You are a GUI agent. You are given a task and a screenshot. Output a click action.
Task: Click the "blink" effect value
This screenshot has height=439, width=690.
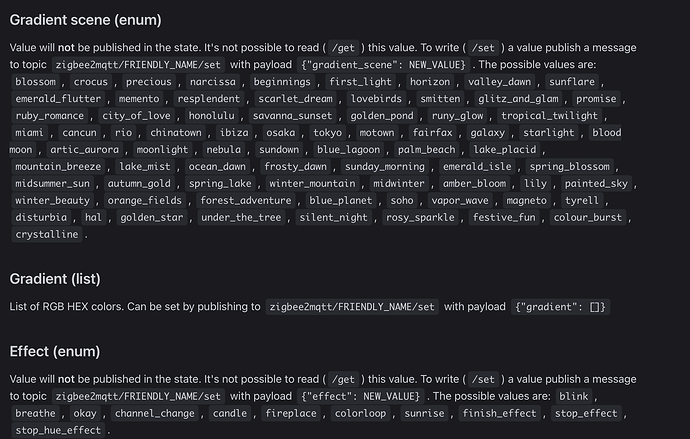click(x=574, y=396)
